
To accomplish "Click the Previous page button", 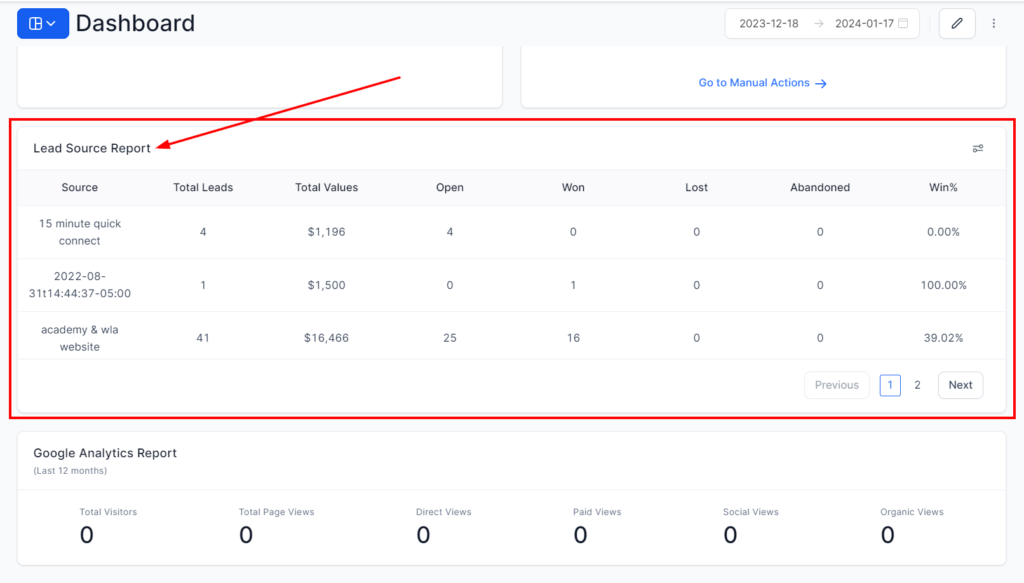I will click(836, 385).
